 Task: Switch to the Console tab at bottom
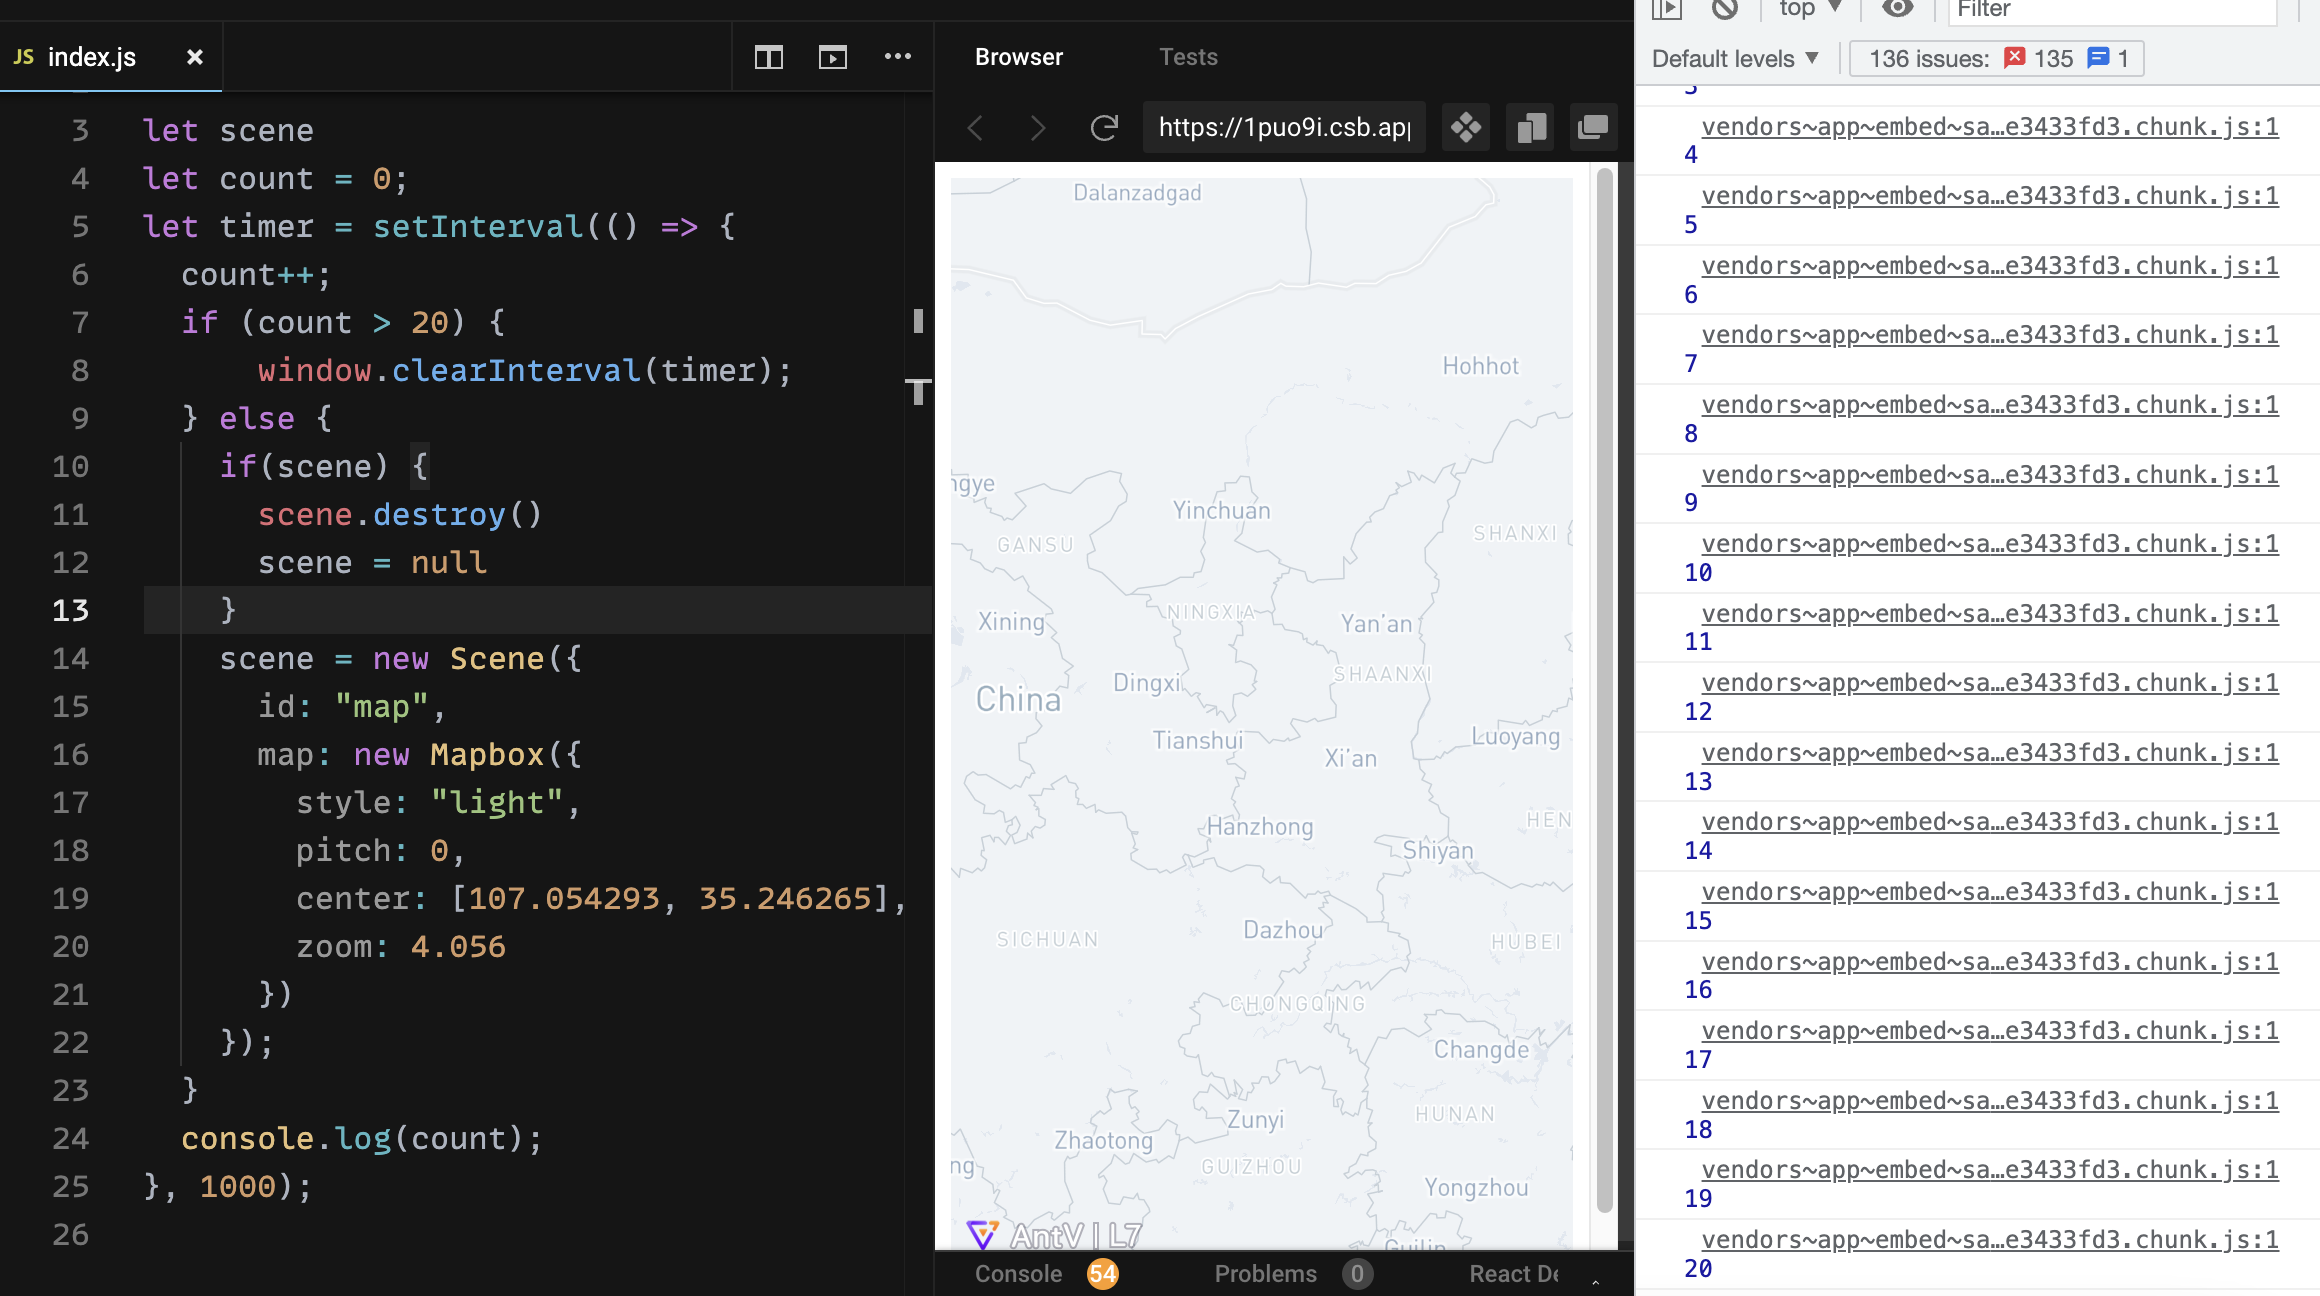1017,1273
